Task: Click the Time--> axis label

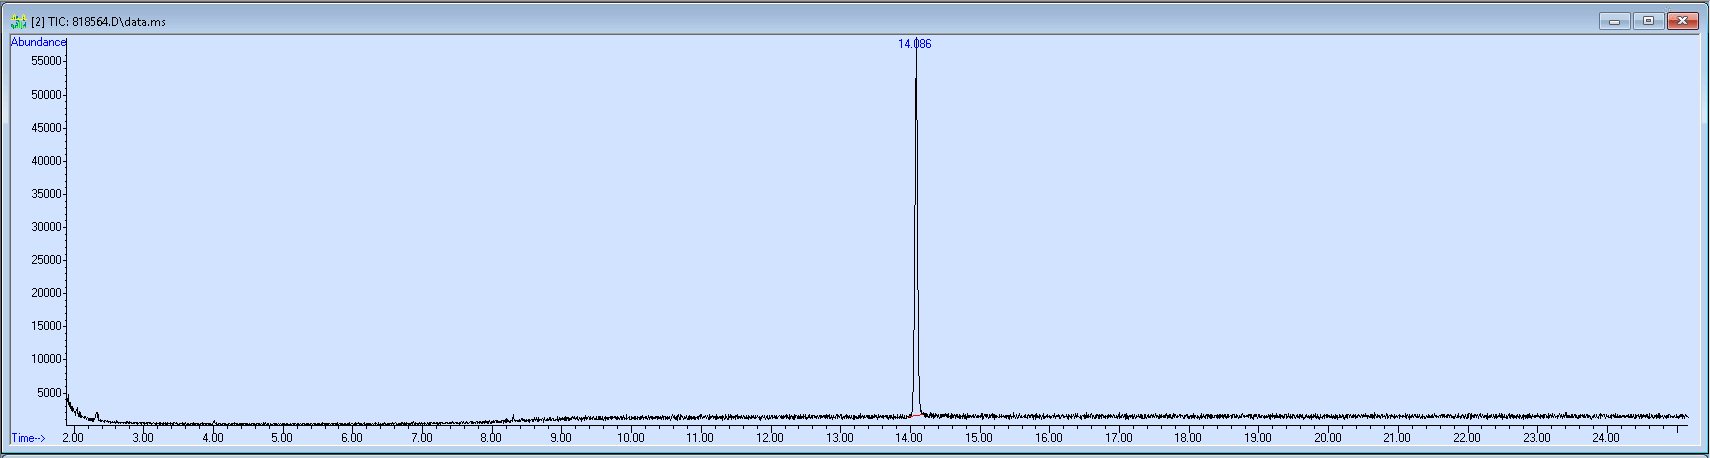Action: click(28, 438)
